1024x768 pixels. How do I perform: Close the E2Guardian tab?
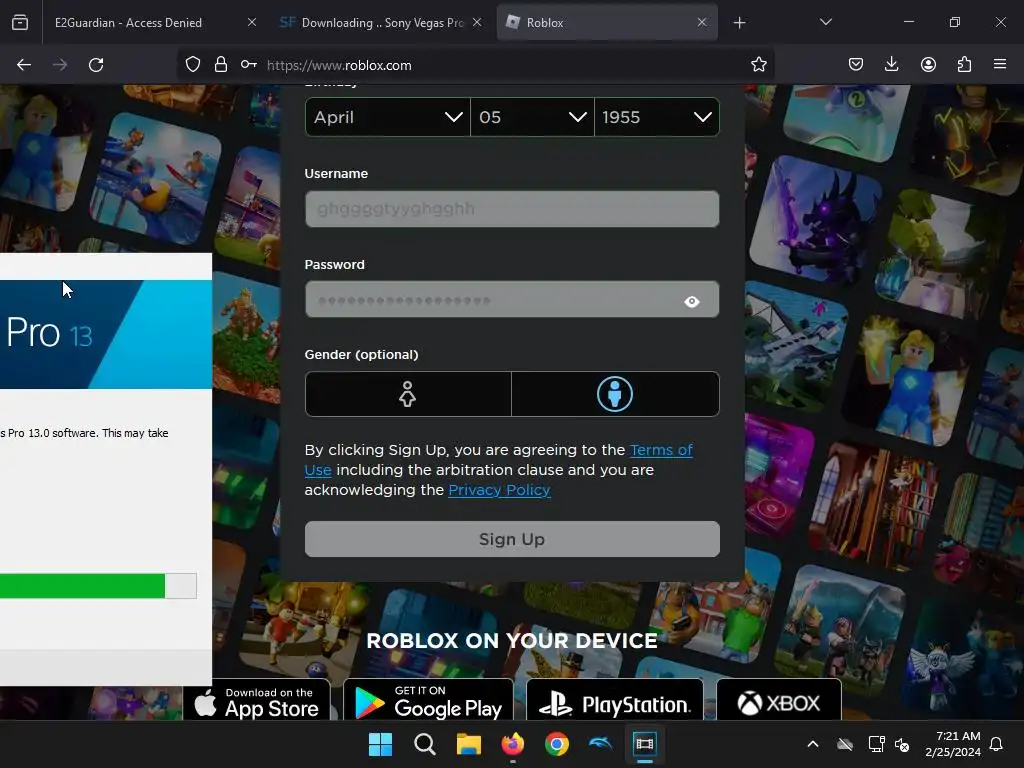(x=252, y=22)
